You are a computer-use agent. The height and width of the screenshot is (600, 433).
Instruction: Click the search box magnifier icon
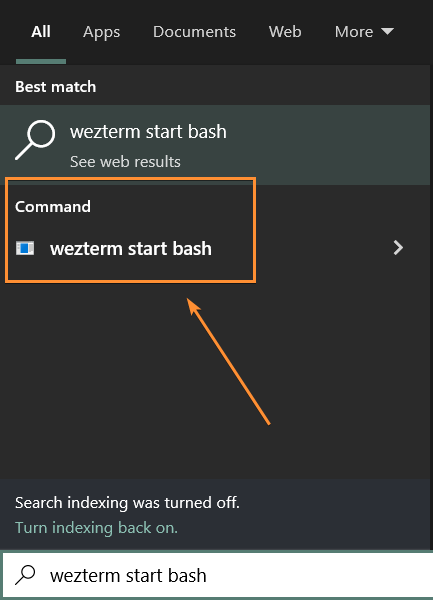pyautogui.click(x=25, y=575)
